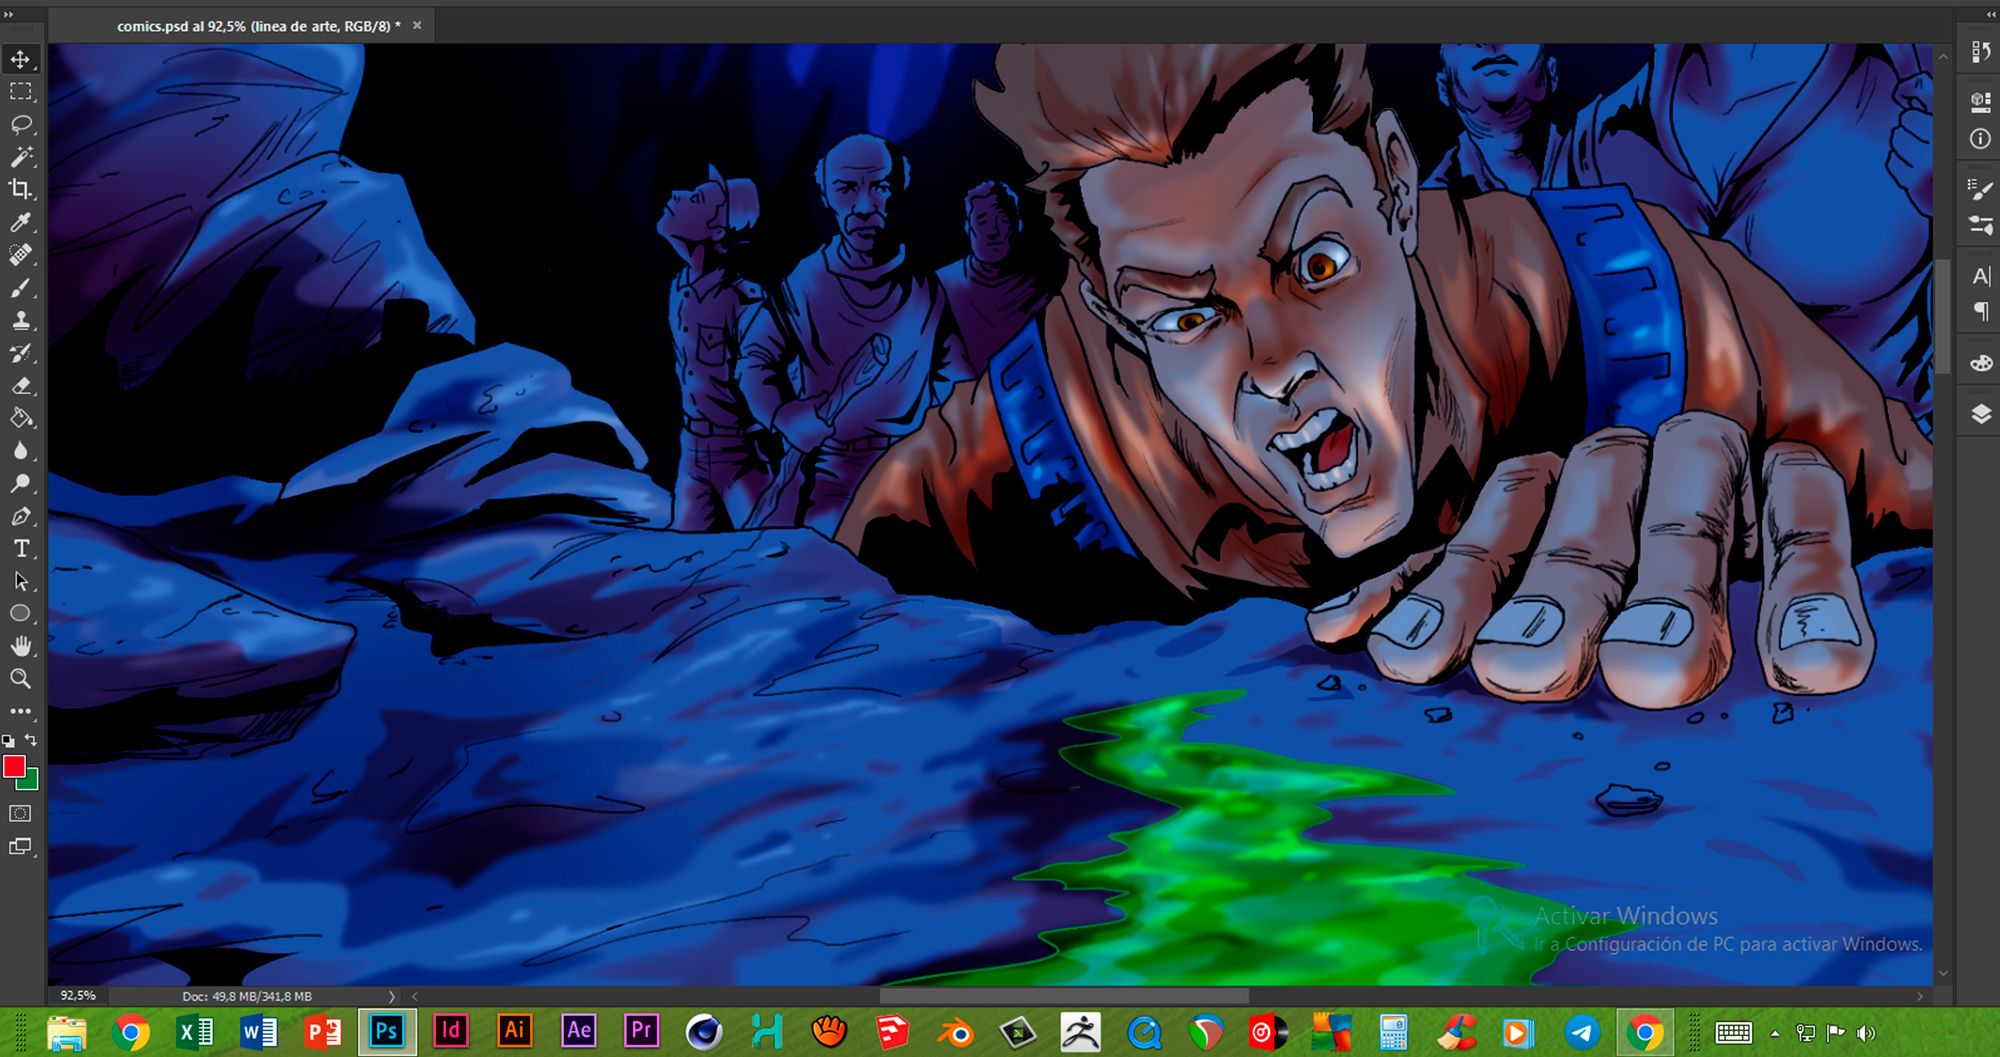The width and height of the screenshot is (2000, 1057).
Task: Select the Magic Wand tool
Action: [21, 157]
